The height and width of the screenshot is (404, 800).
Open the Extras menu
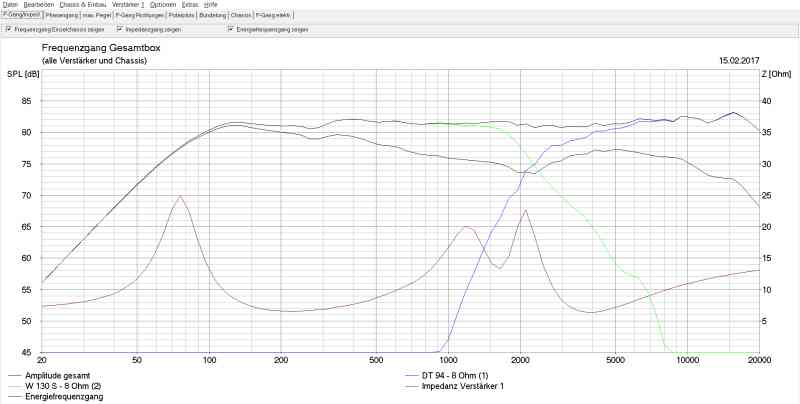[x=190, y=4]
